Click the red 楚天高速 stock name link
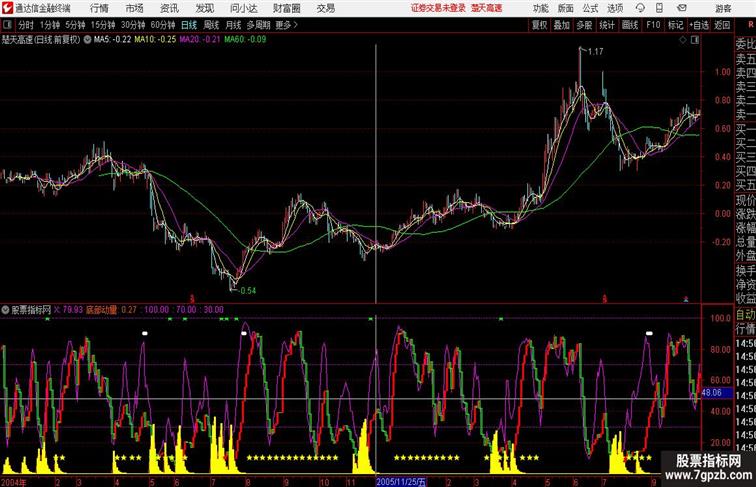 [486, 8]
